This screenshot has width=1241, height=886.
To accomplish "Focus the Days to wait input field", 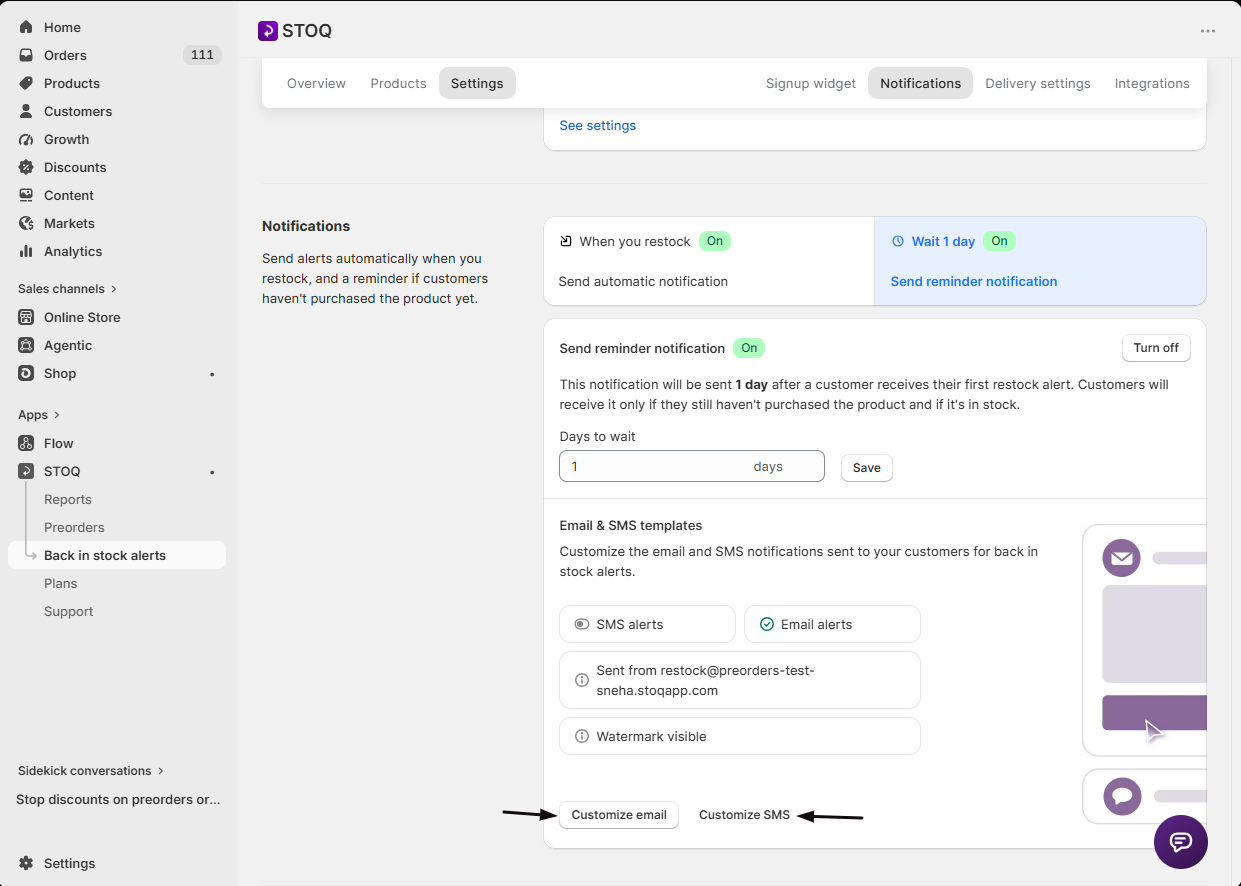I will tap(692, 466).
